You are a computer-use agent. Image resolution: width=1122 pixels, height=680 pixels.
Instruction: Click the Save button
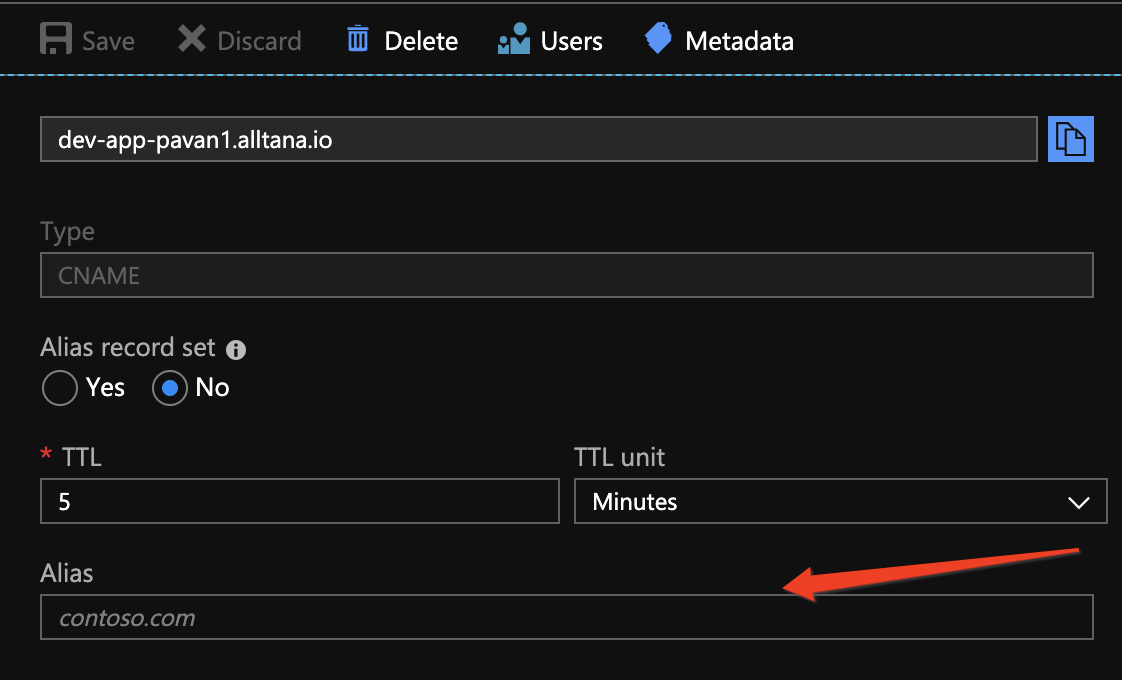tap(87, 39)
